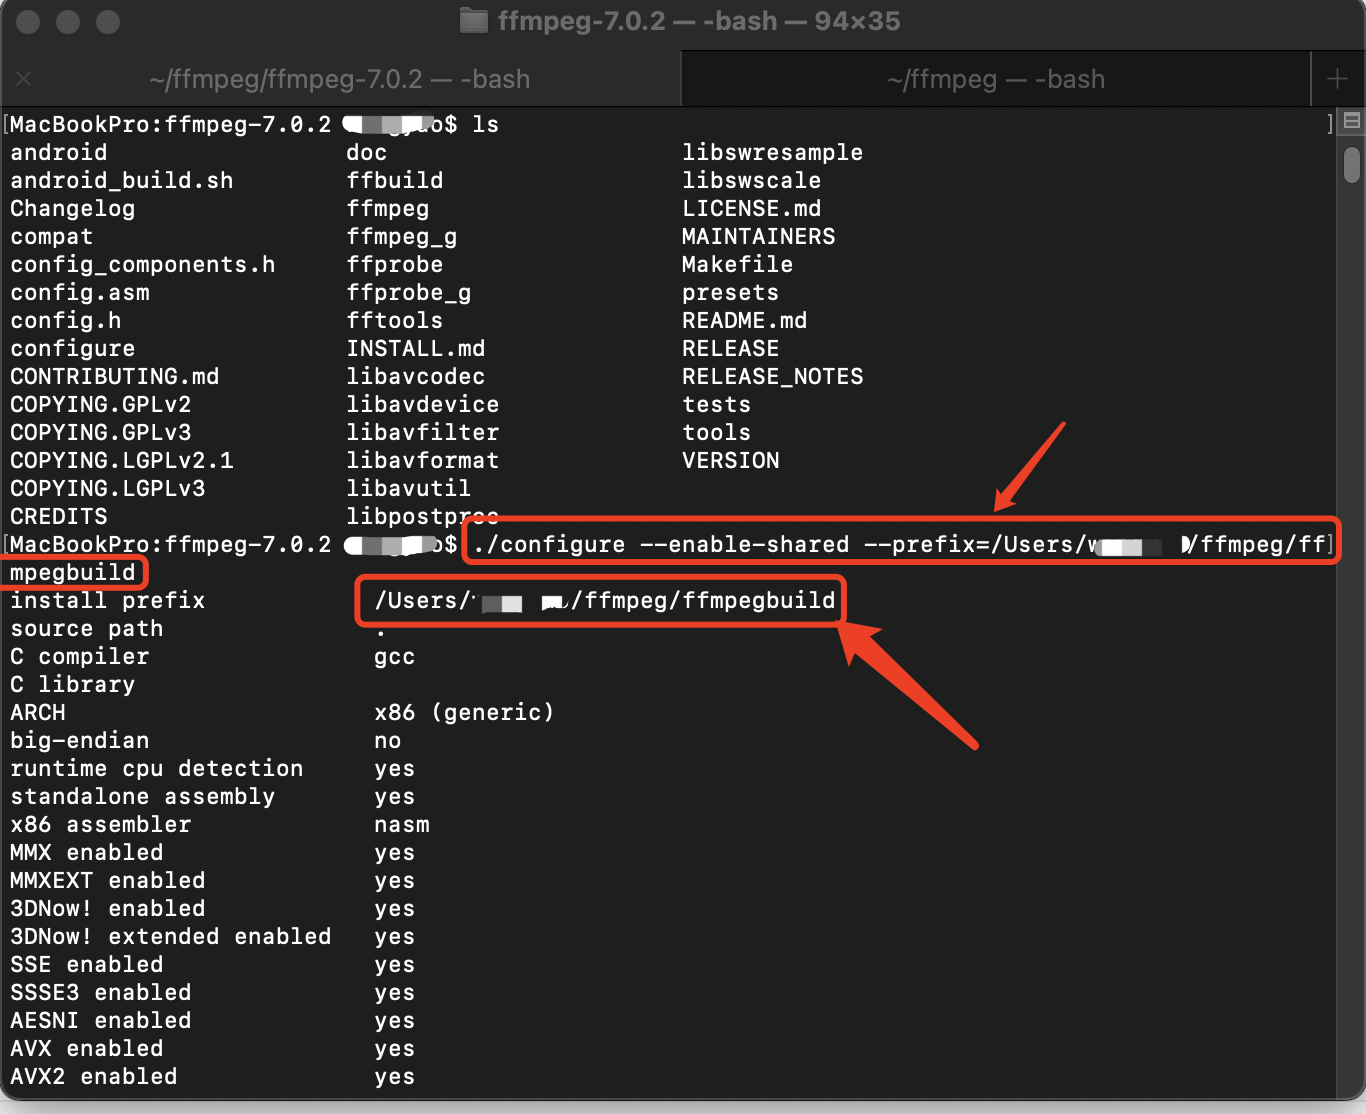The width and height of the screenshot is (1366, 1114).
Task: Click the terminal vertical scrollbar thumb
Action: (x=1352, y=165)
